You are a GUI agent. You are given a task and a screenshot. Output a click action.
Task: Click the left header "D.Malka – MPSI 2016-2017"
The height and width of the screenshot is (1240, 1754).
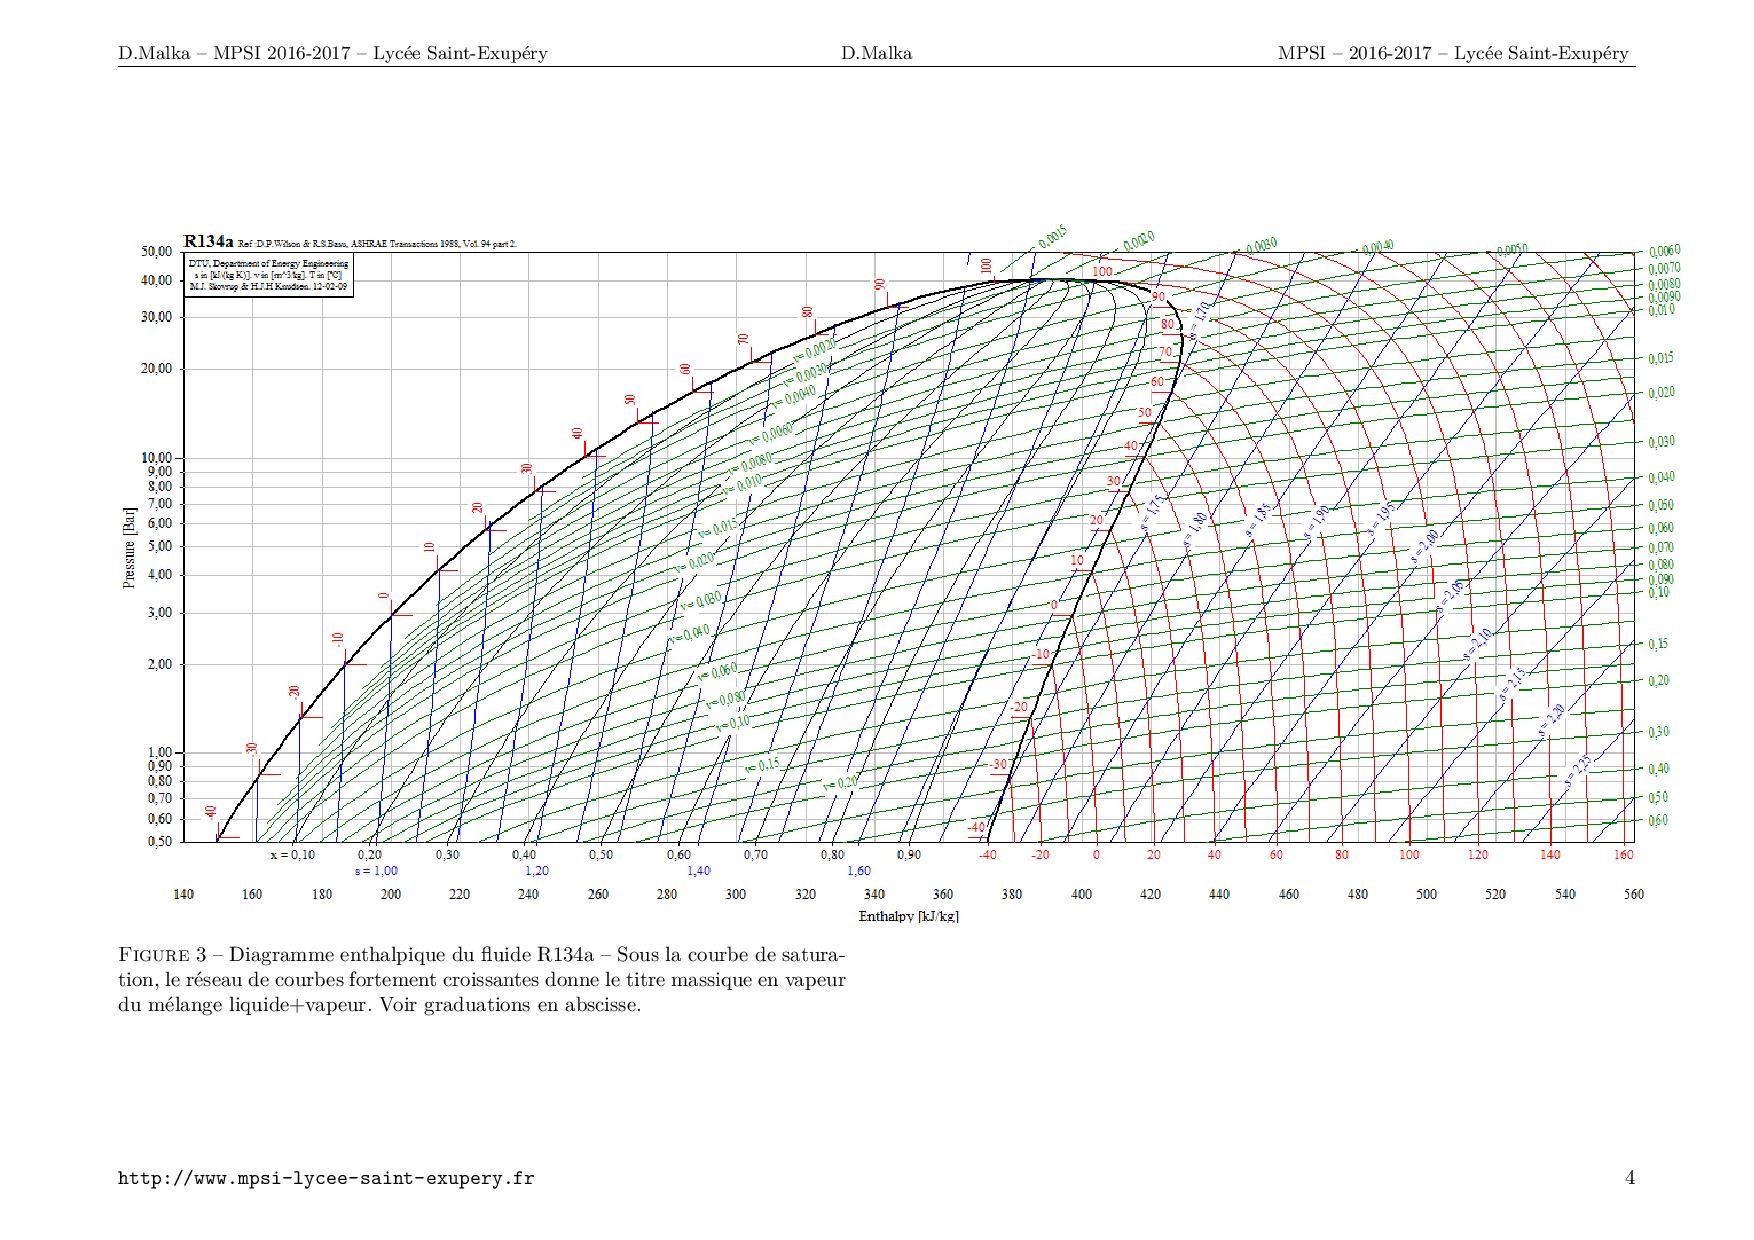[x=332, y=54]
